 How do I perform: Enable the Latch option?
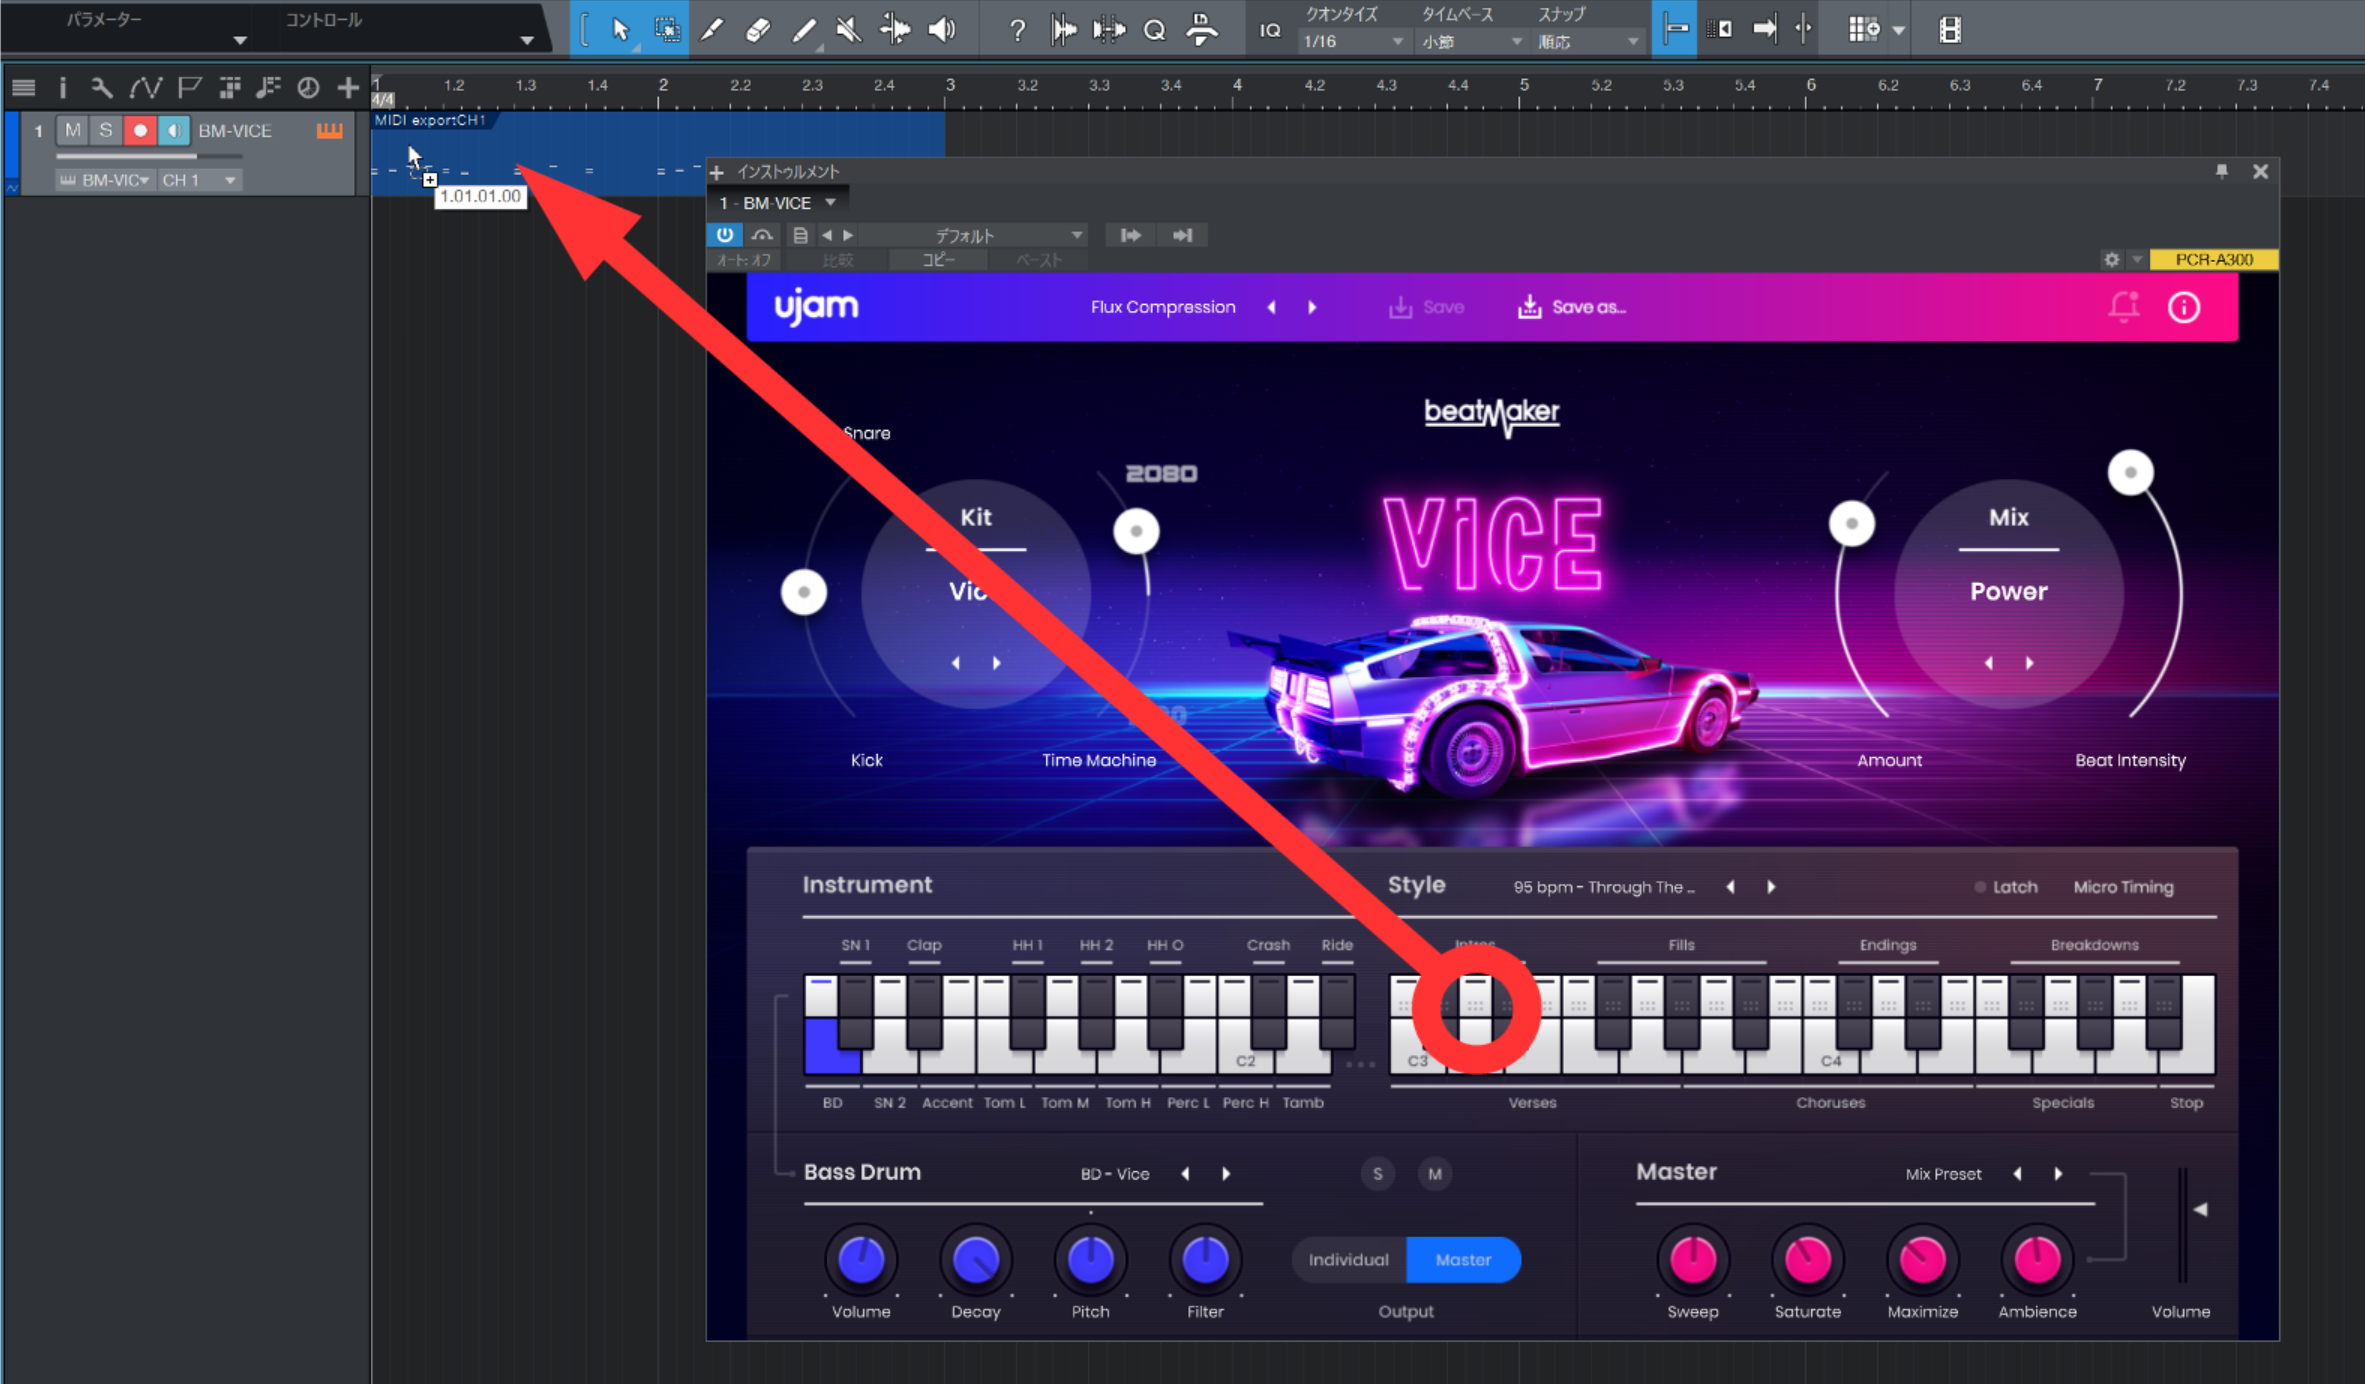(2005, 887)
